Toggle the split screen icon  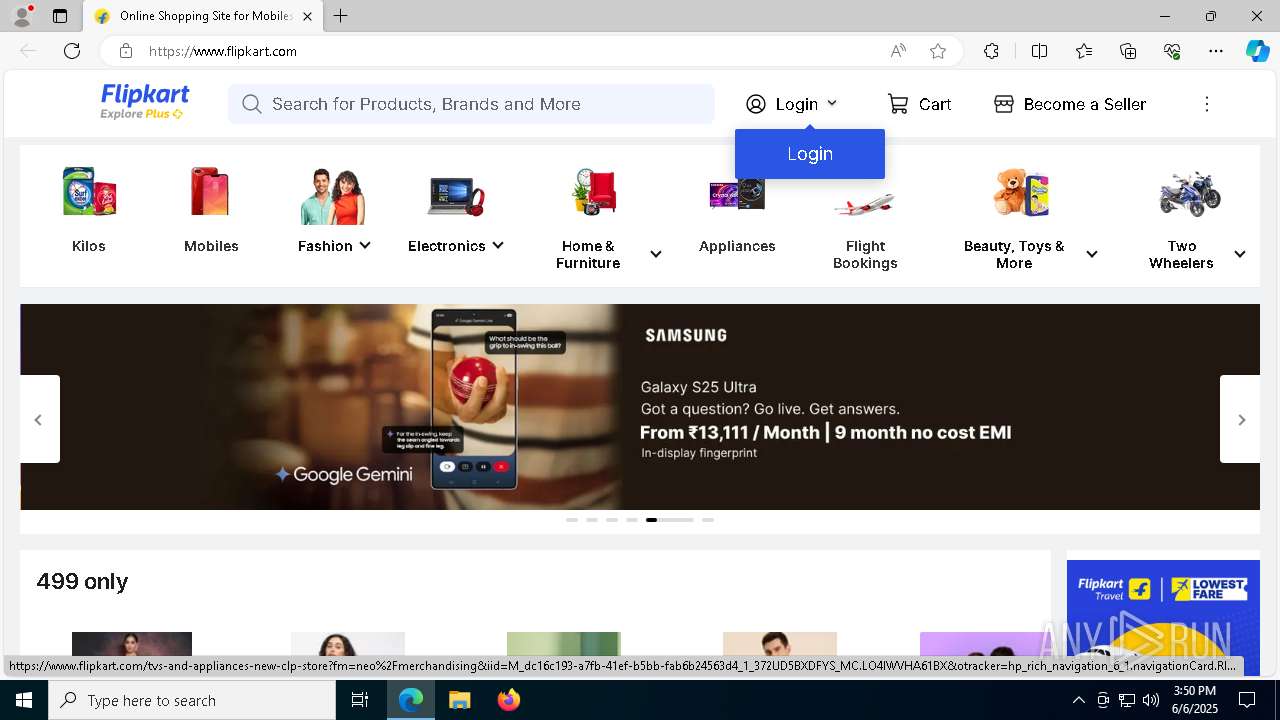[1039, 51]
